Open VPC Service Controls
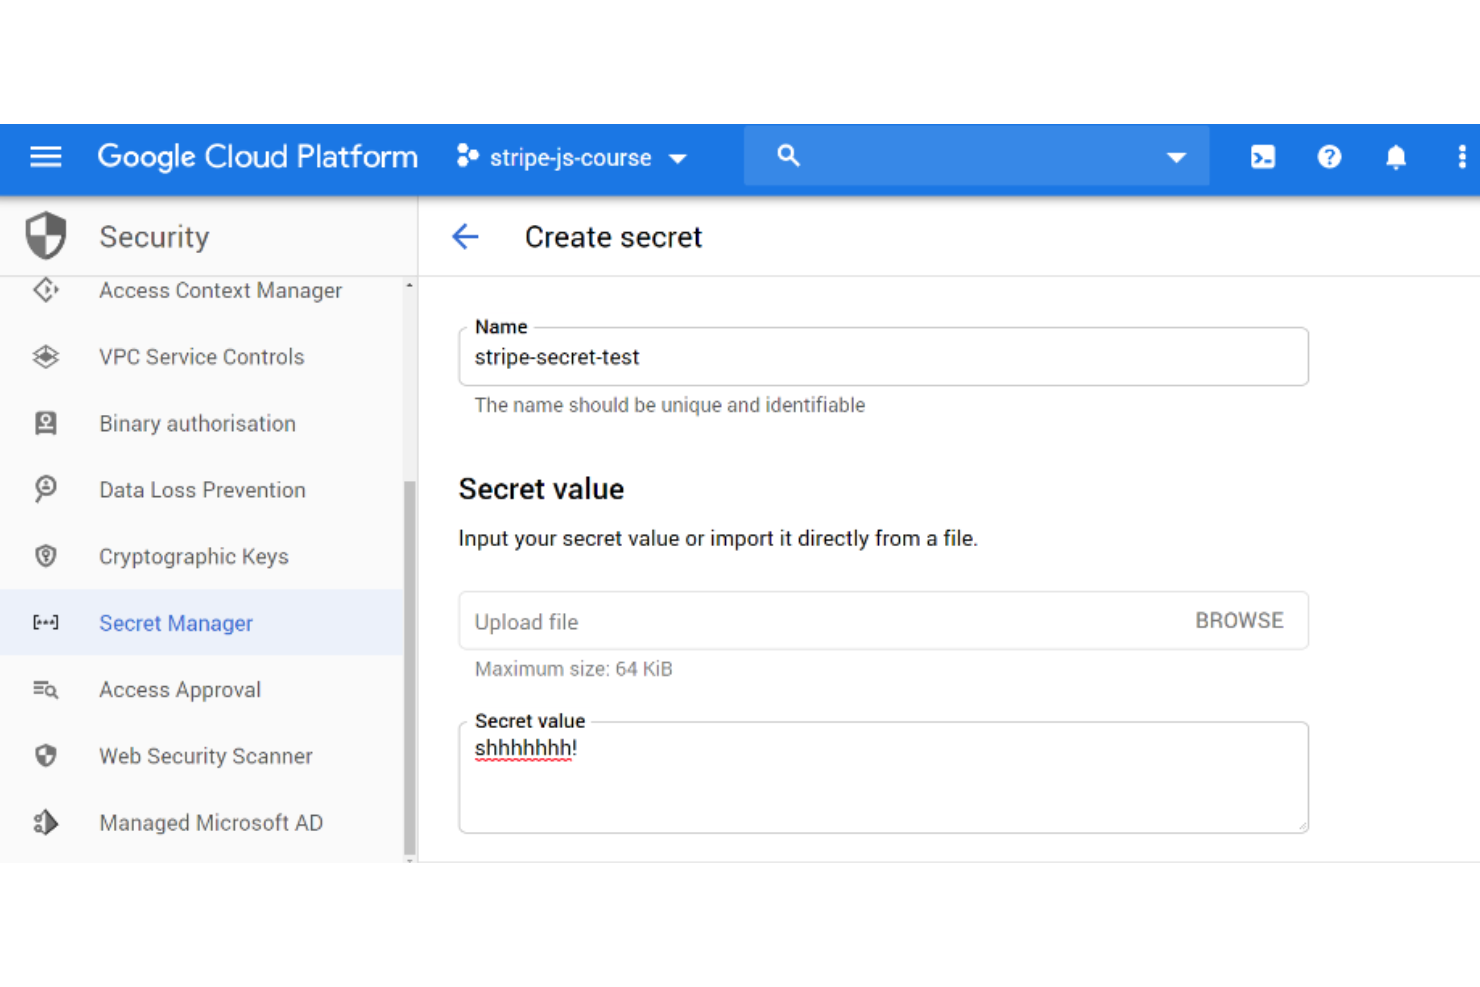This screenshot has width=1480, height=987. click(x=201, y=357)
